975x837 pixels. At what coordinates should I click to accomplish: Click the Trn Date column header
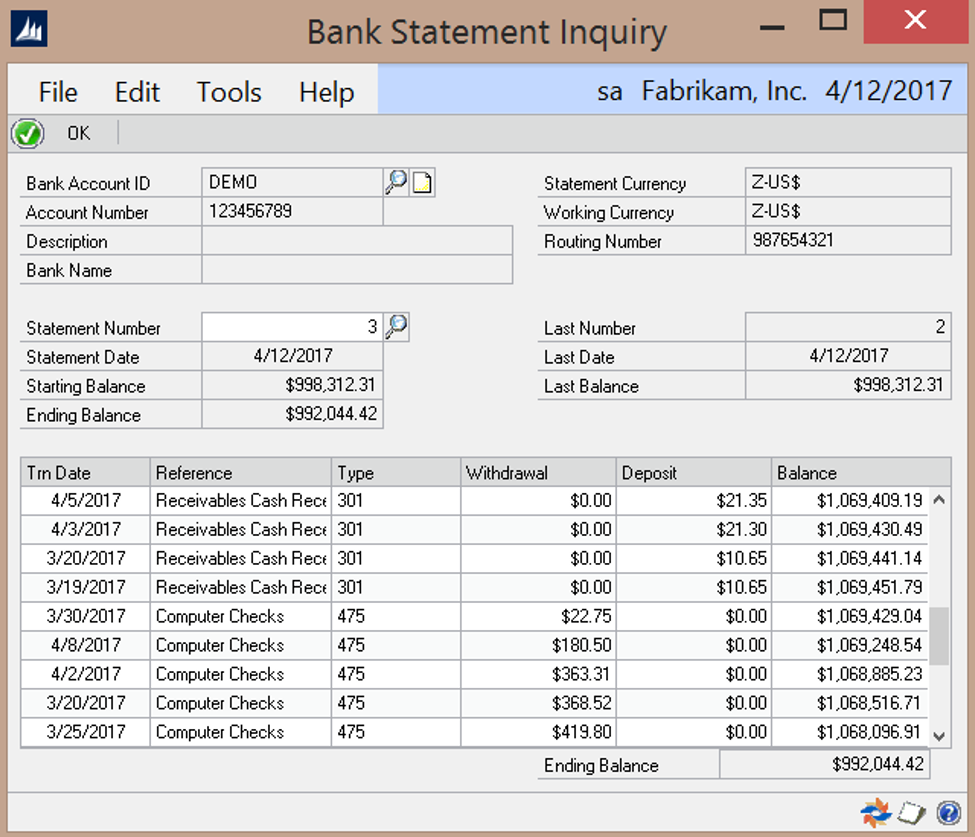click(x=85, y=473)
